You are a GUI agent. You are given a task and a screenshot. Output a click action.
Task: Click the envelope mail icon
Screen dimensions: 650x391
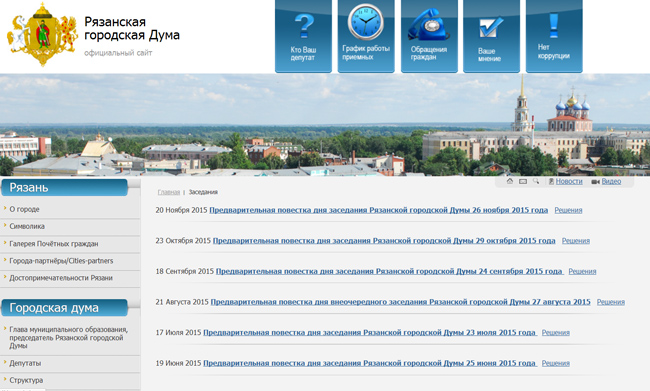click(x=523, y=181)
